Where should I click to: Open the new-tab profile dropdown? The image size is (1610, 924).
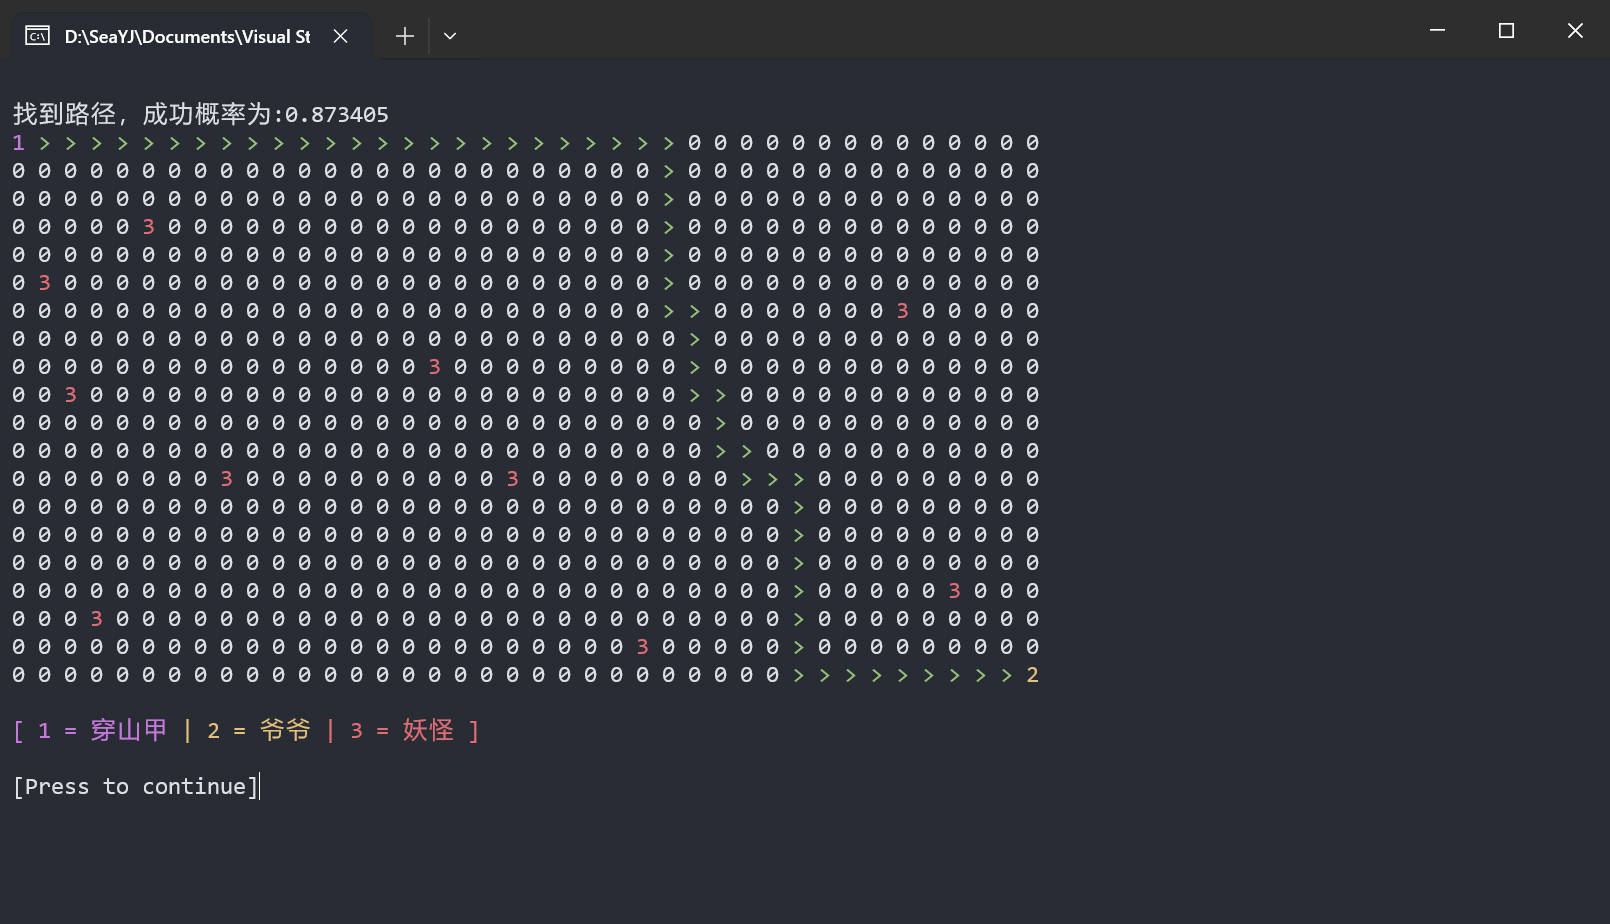450,36
